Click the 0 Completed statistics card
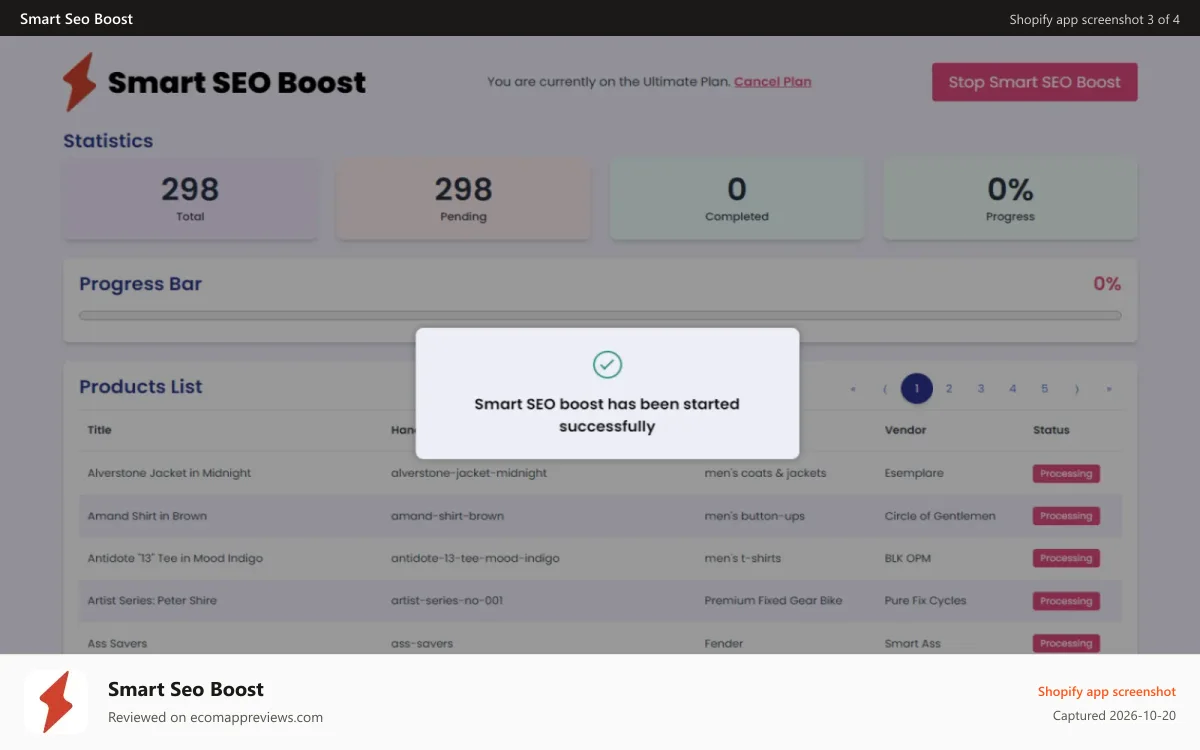 pyautogui.click(x=737, y=198)
